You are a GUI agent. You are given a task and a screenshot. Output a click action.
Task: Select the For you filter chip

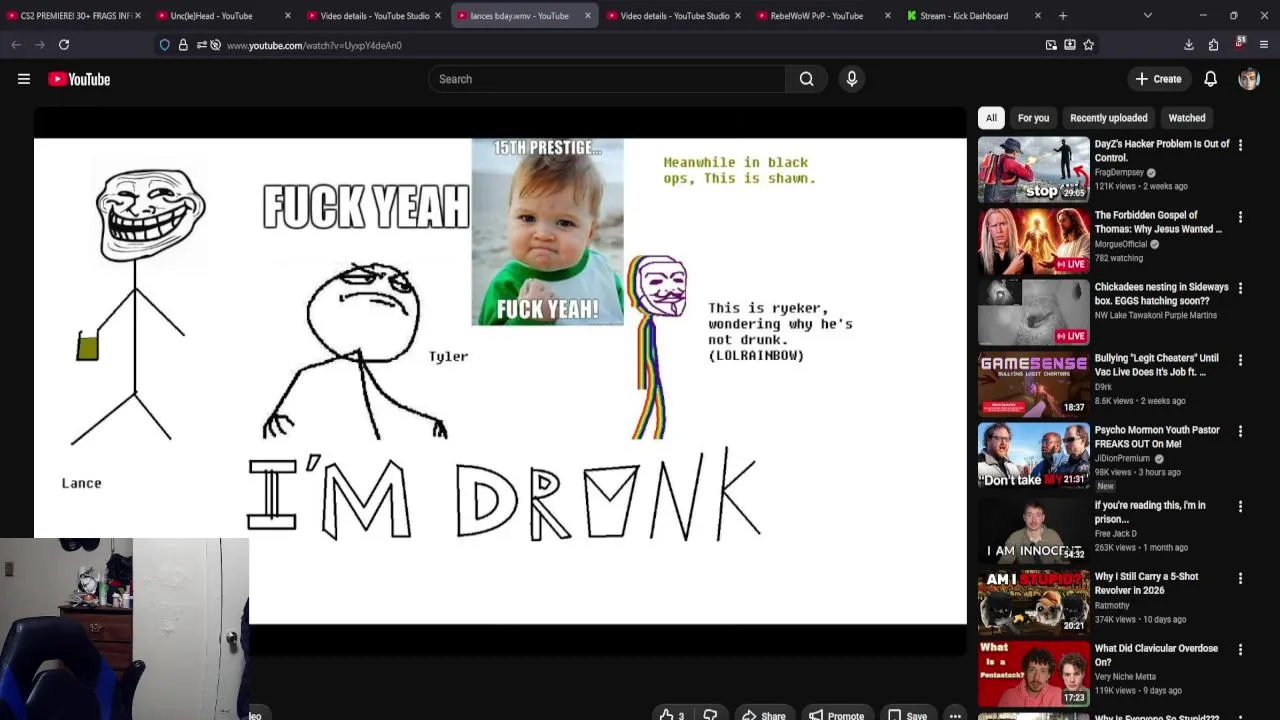pos(1033,118)
